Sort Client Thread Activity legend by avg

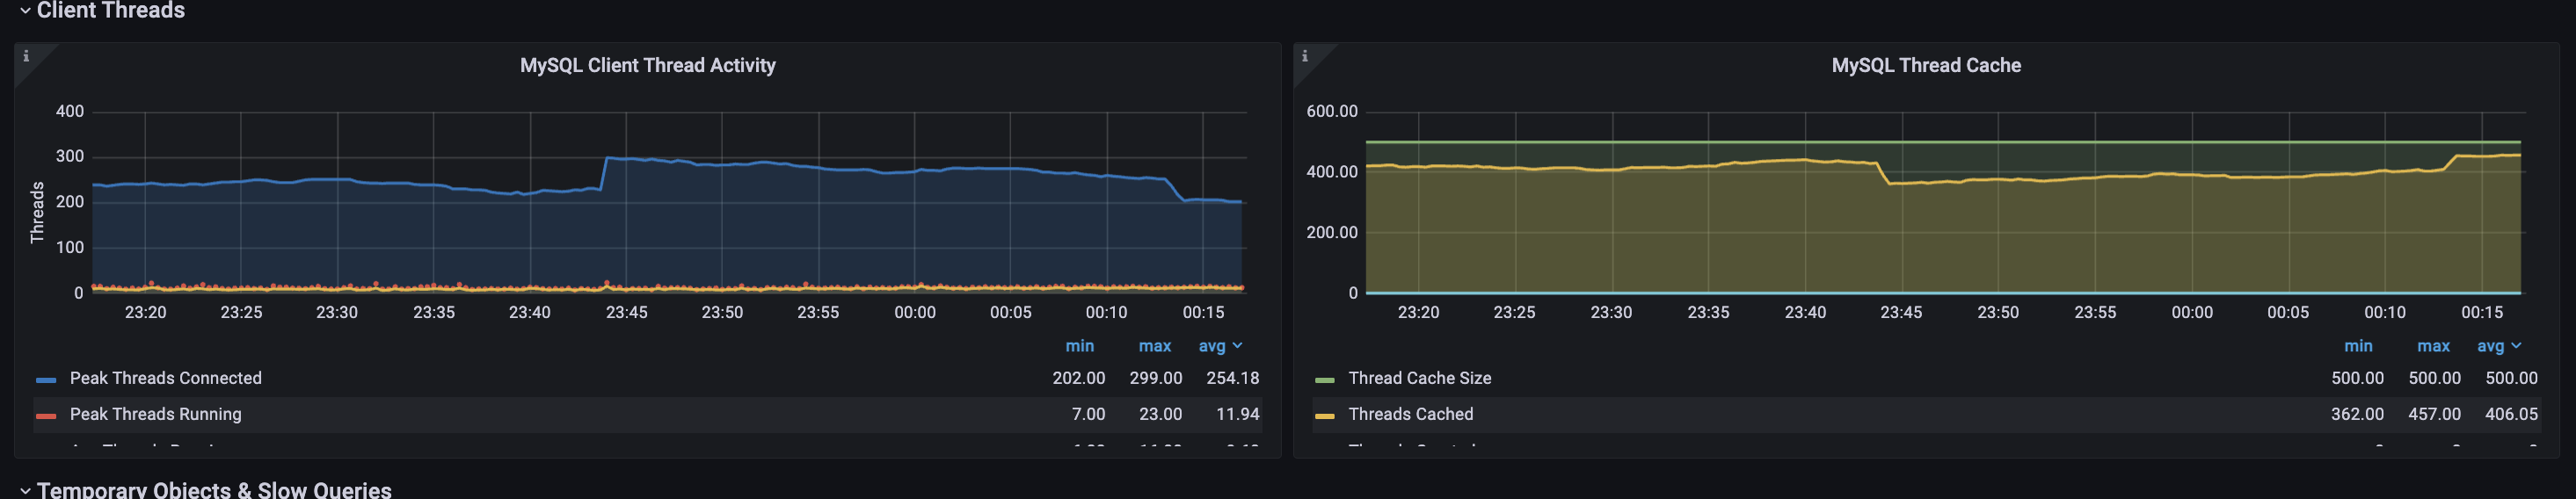1212,346
